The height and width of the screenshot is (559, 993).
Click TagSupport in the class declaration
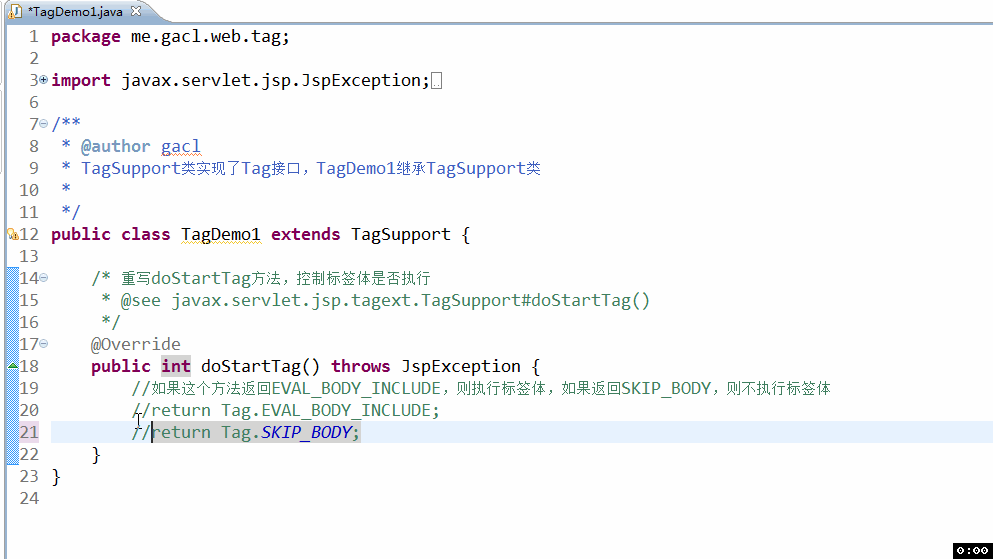[401, 234]
